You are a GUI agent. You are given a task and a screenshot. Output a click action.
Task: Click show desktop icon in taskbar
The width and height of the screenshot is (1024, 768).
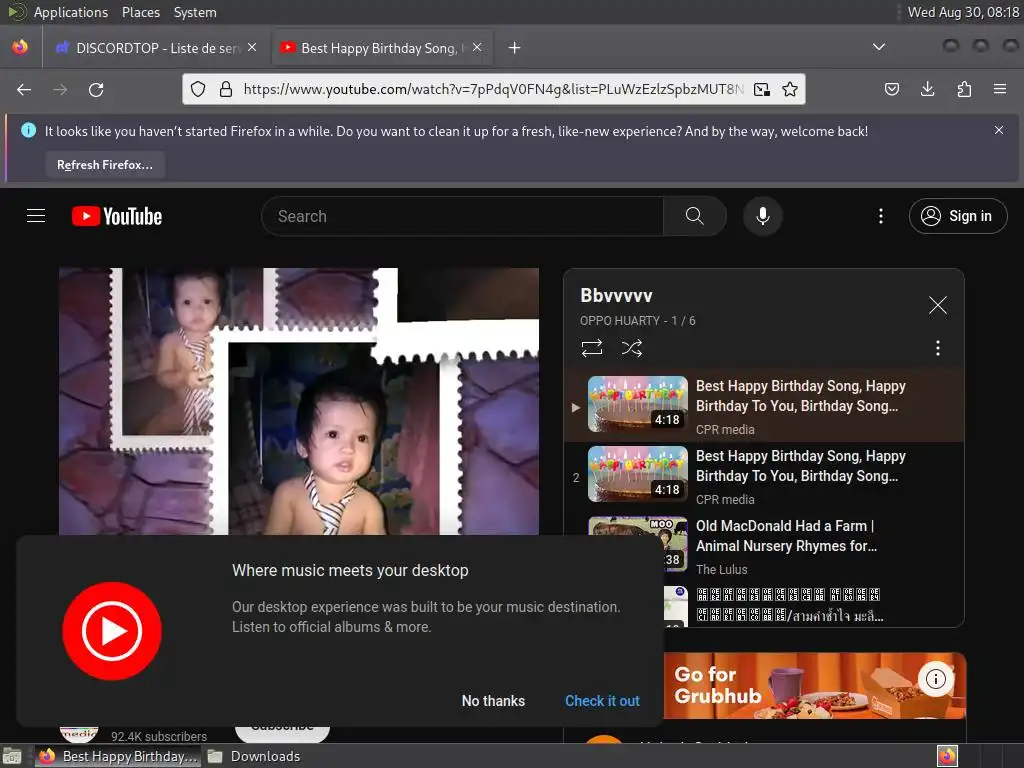pyautogui.click(x=12, y=756)
